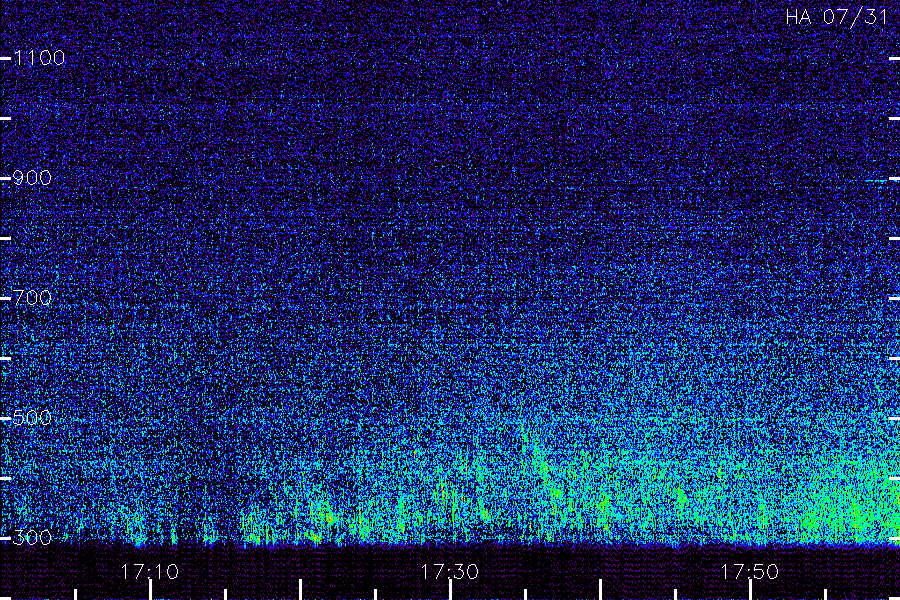Viewport: 900px width, 600px height.
Task: Click the 1100 frequency axis label
Action: (x=39, y=58)
